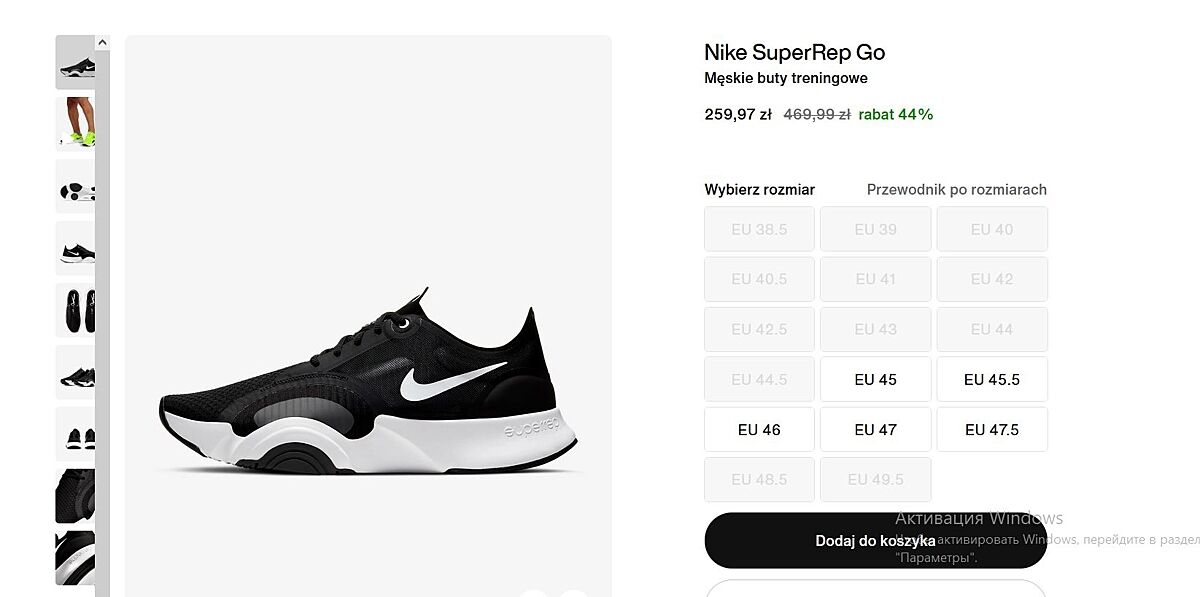Click the Dodaj do koszyka button
Viewport: 1200px width, 597px height.
click(875, 541)
